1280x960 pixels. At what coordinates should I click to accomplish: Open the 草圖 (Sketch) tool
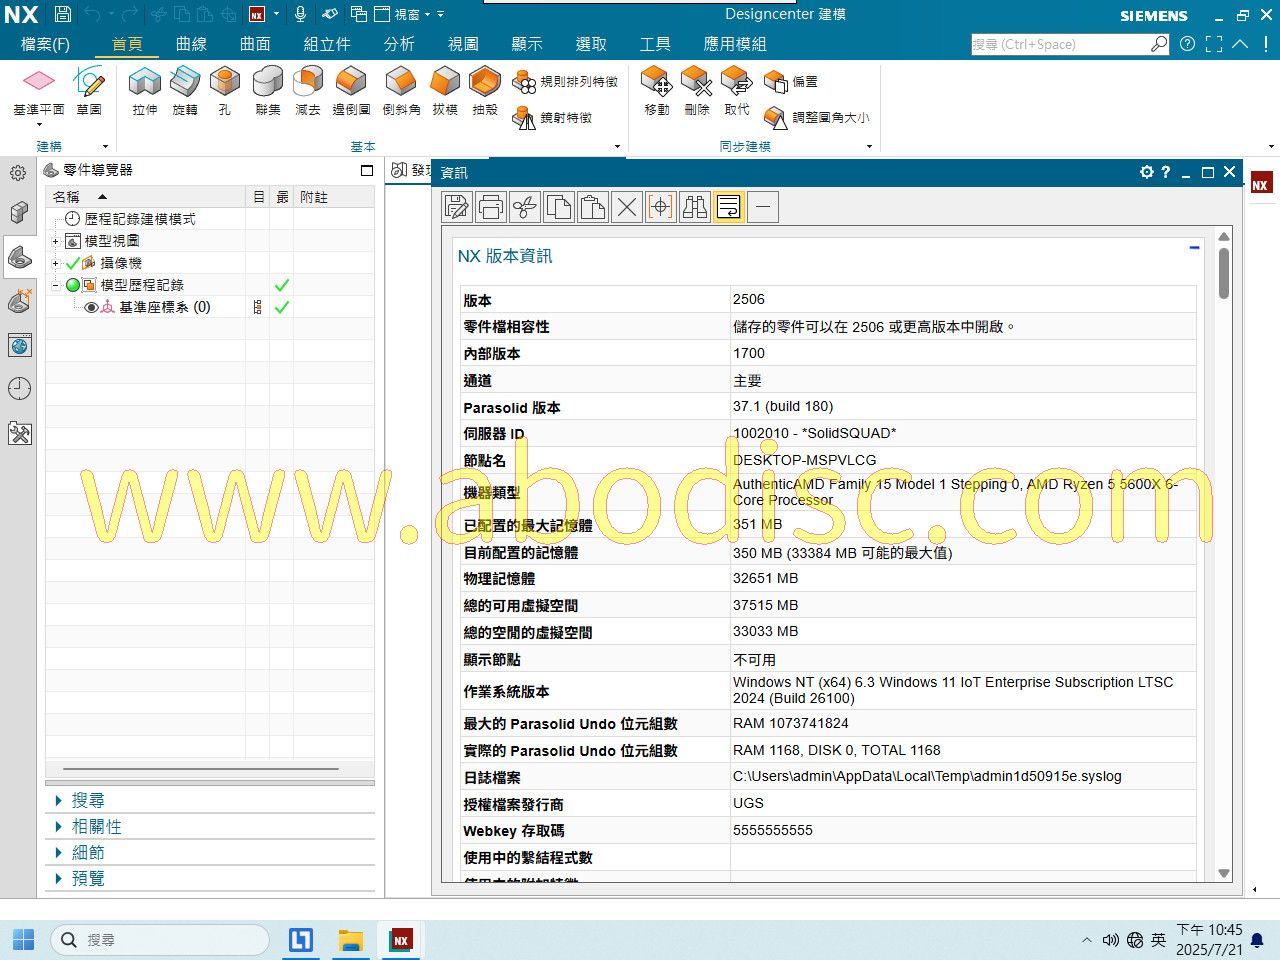pos(89,91)
